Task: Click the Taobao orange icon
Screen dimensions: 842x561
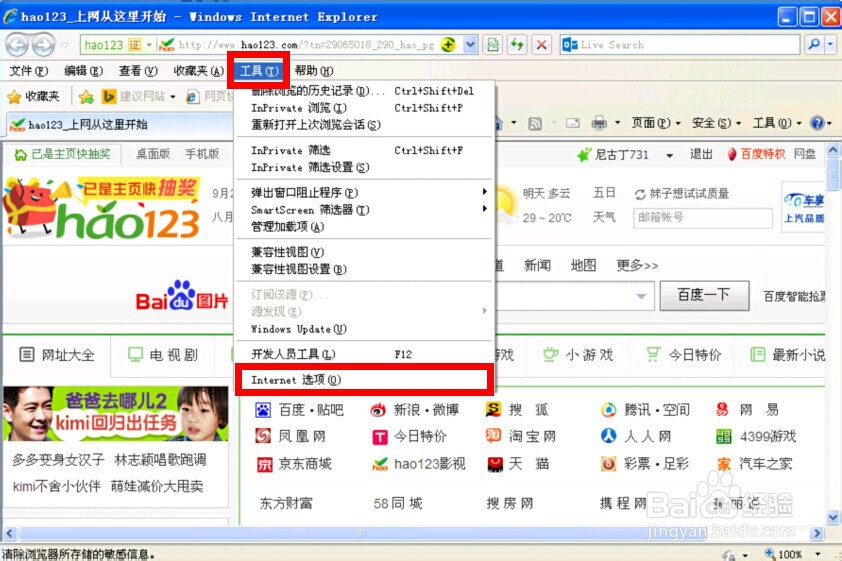Action: point(493,436)
